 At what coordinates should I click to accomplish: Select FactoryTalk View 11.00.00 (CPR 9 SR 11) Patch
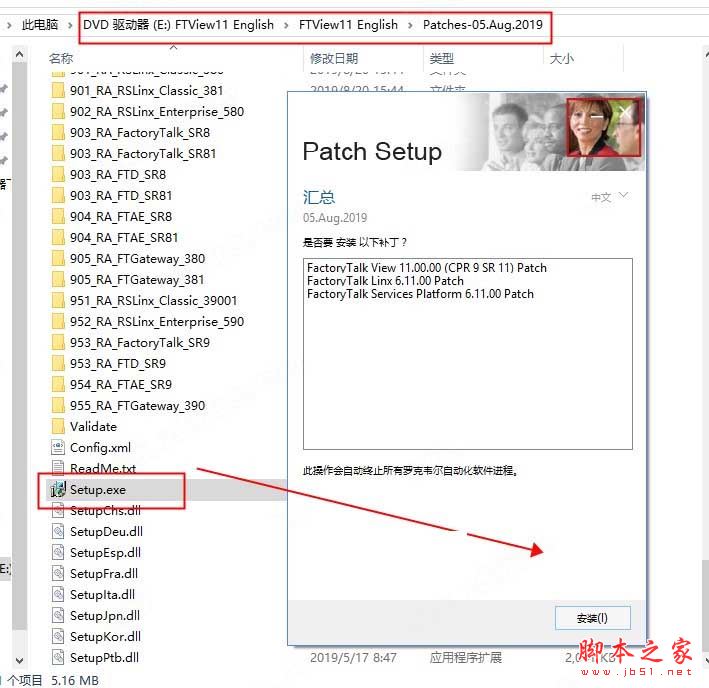coord(426,268)
